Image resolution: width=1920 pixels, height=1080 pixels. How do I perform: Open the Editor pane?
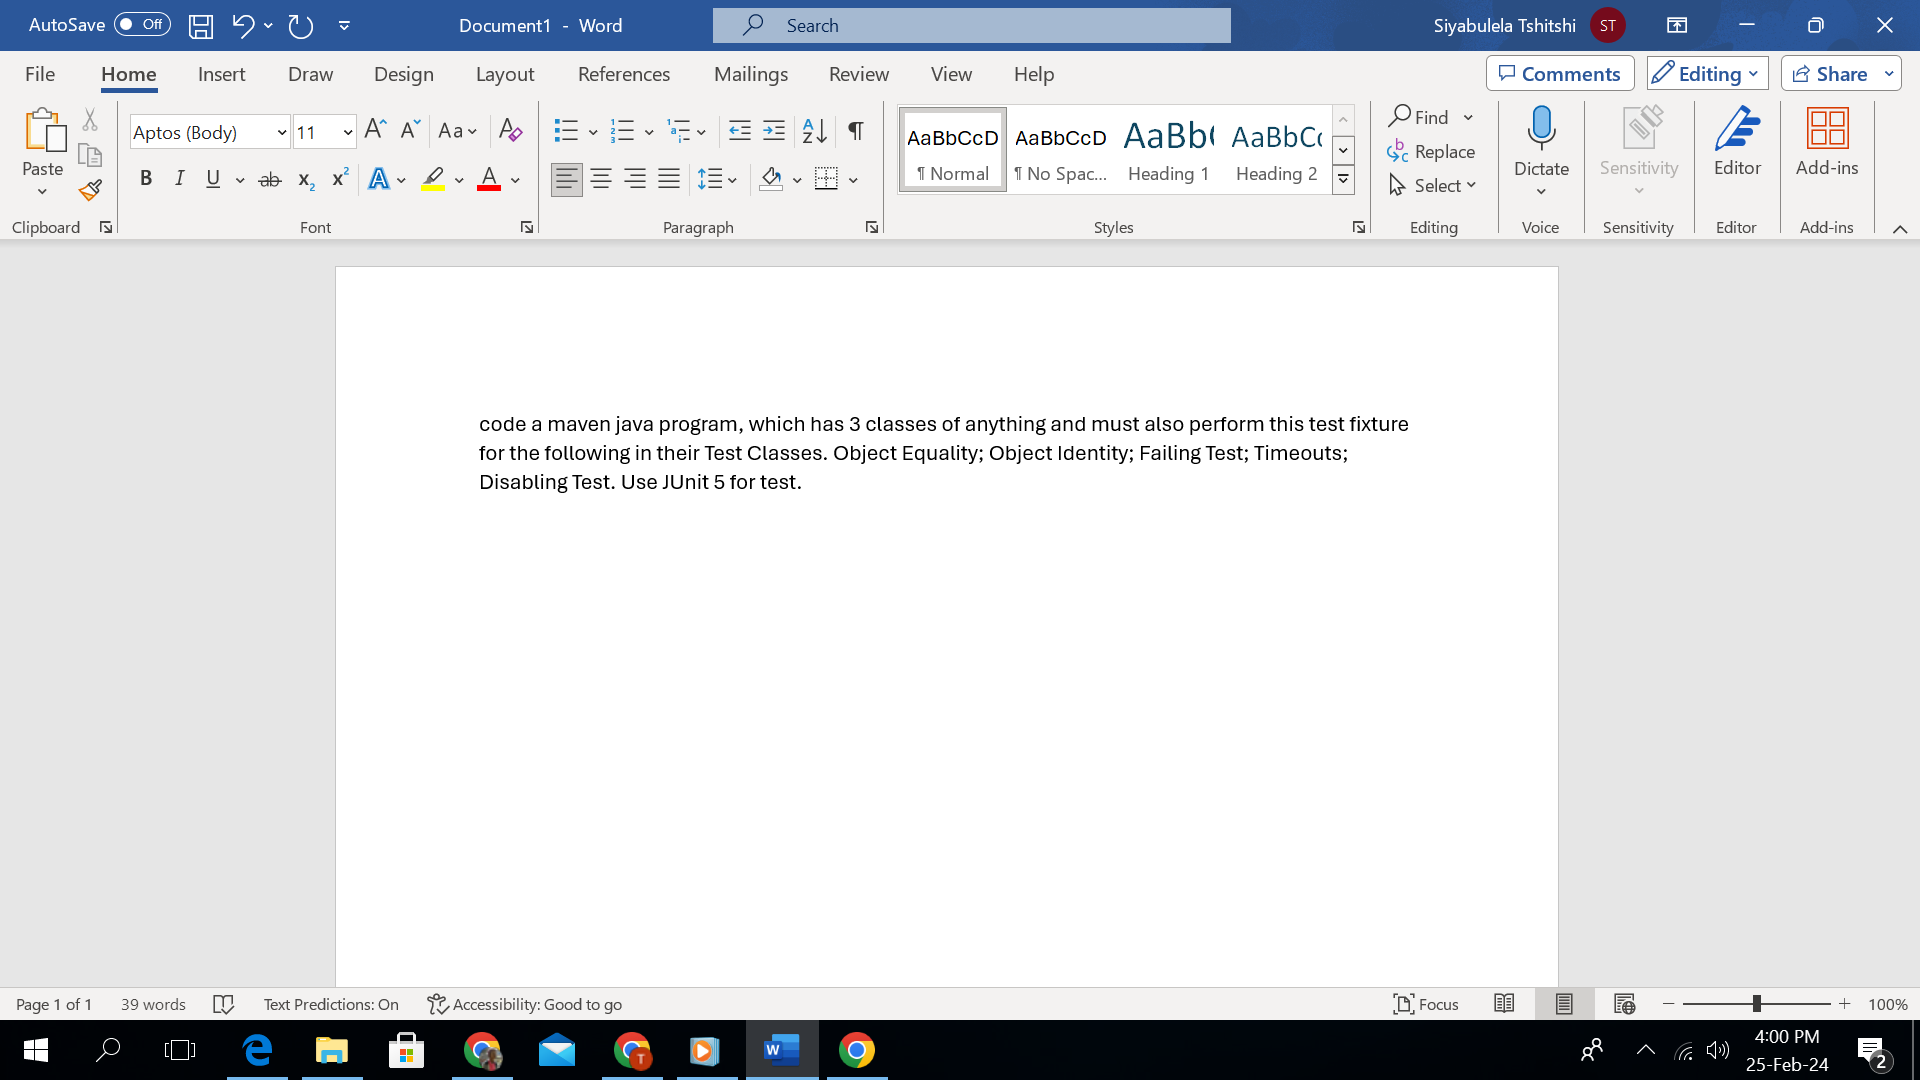1737,143
